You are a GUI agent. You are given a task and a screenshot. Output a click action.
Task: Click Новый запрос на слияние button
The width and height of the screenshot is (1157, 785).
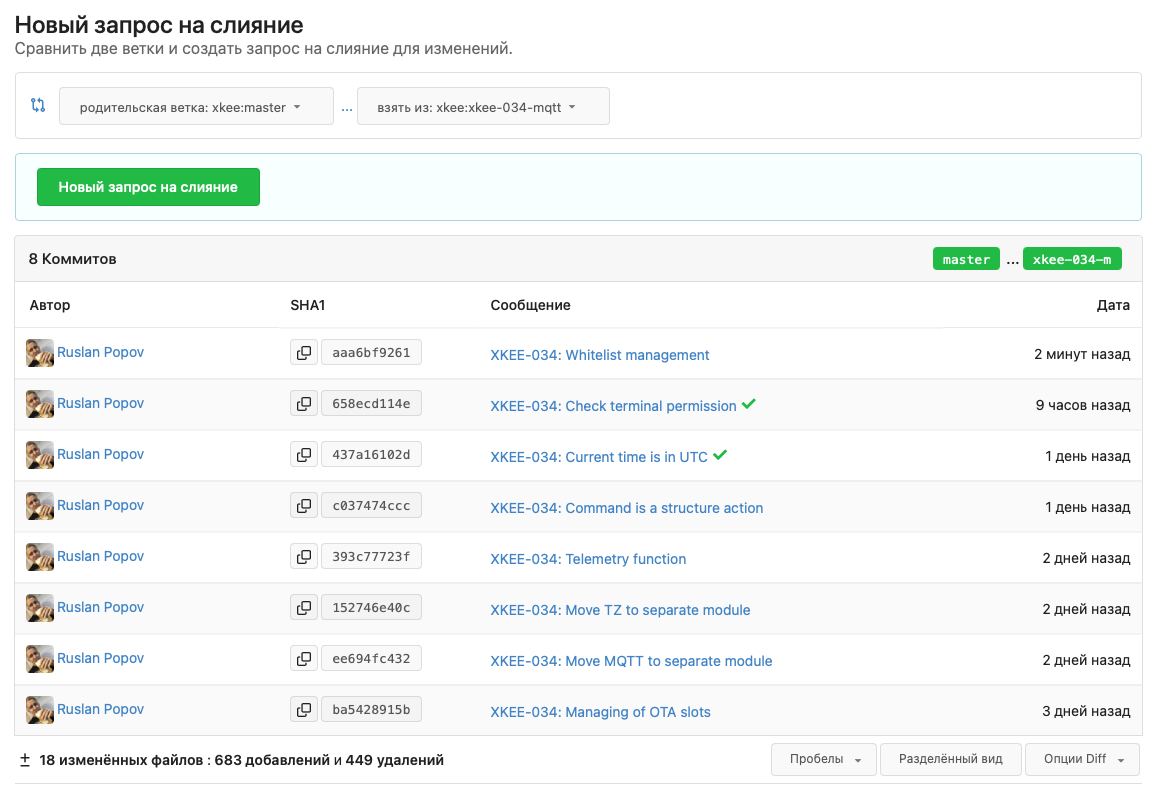pos(148,187)
